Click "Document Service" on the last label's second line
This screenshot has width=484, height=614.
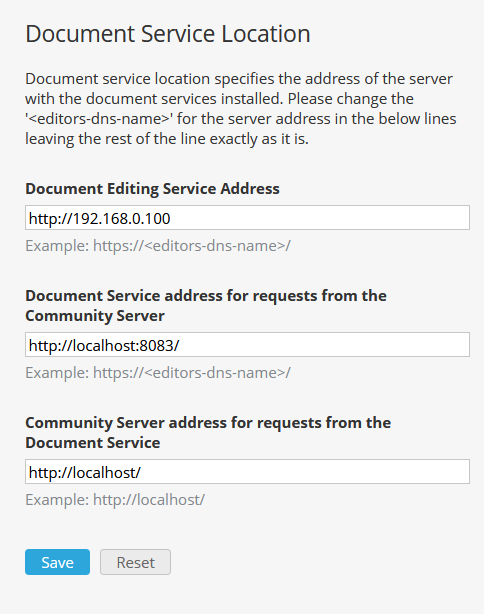pos(92,442)
